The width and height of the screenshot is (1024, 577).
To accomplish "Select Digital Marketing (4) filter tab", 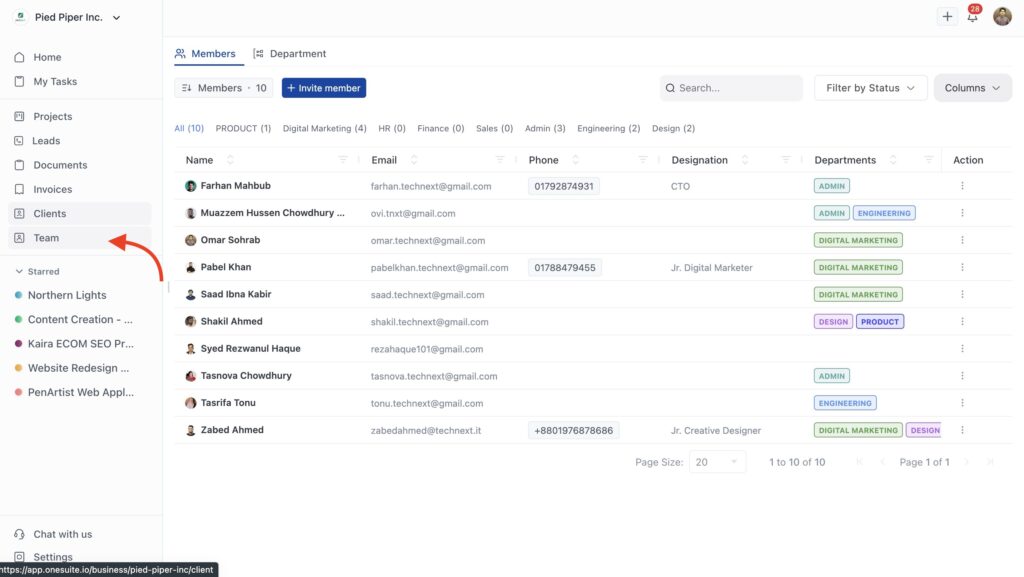I will [324, 128].
